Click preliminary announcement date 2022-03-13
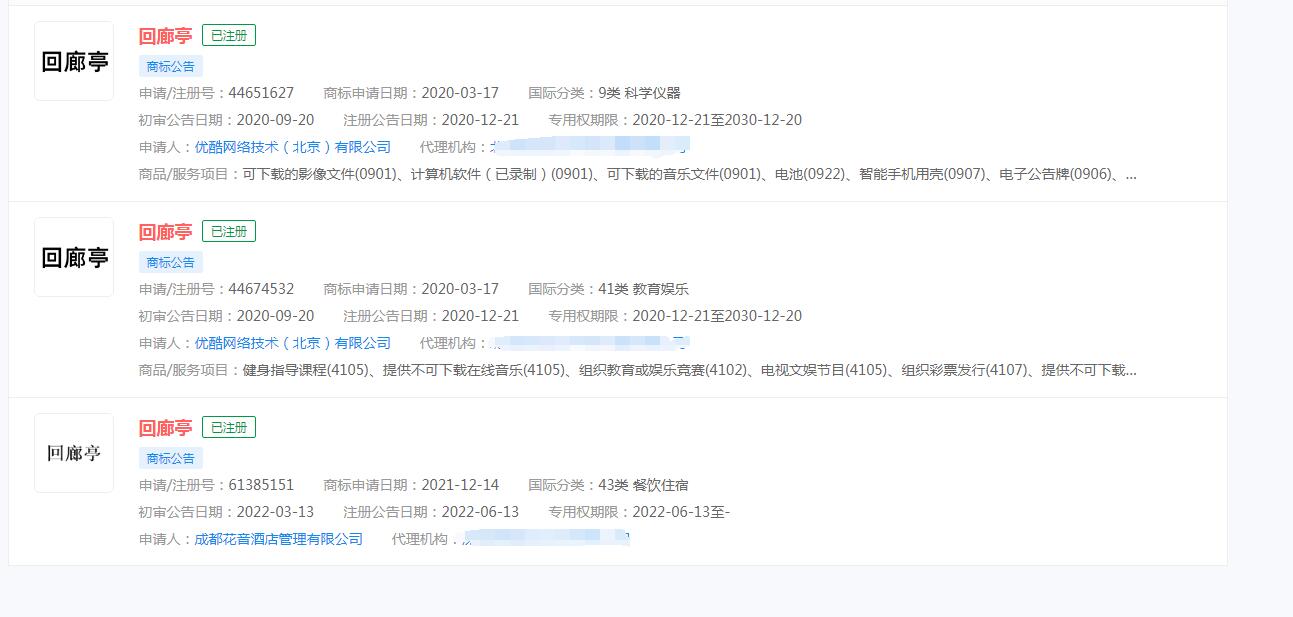The image size is (1293, 617). (275, 512)
